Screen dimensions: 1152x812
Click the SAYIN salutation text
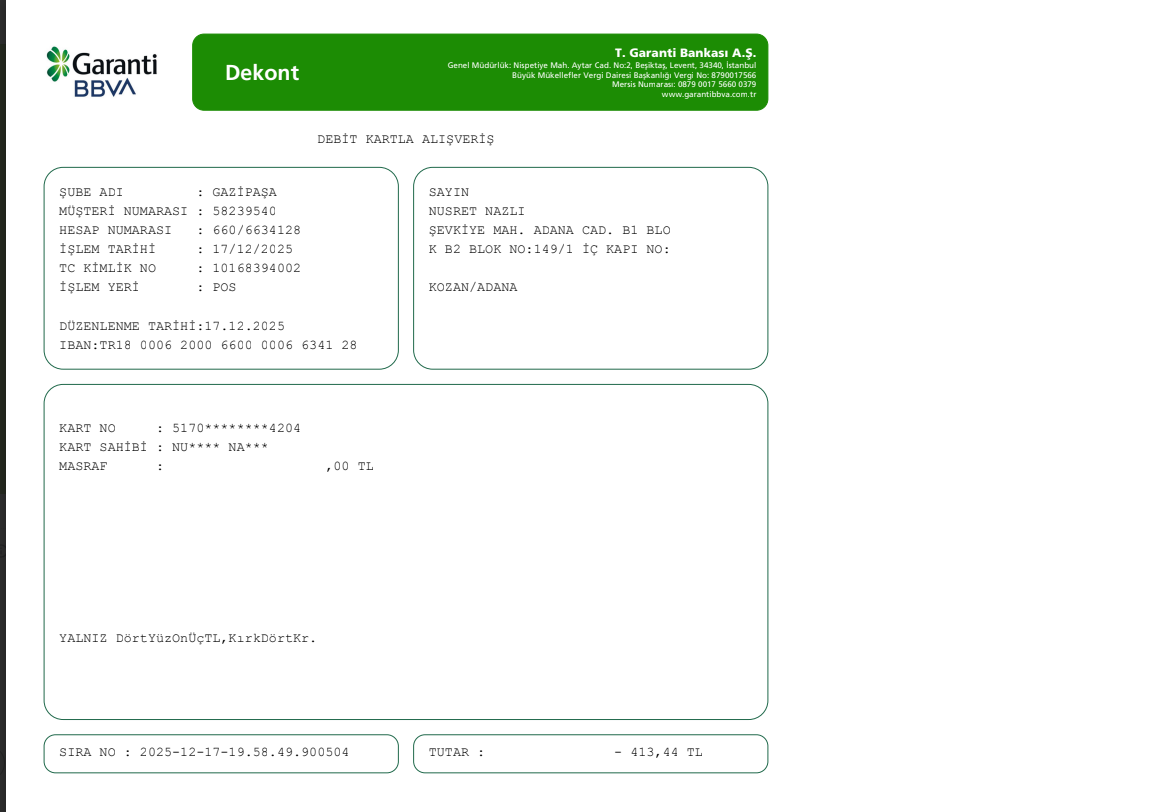[x=449, y=193]
